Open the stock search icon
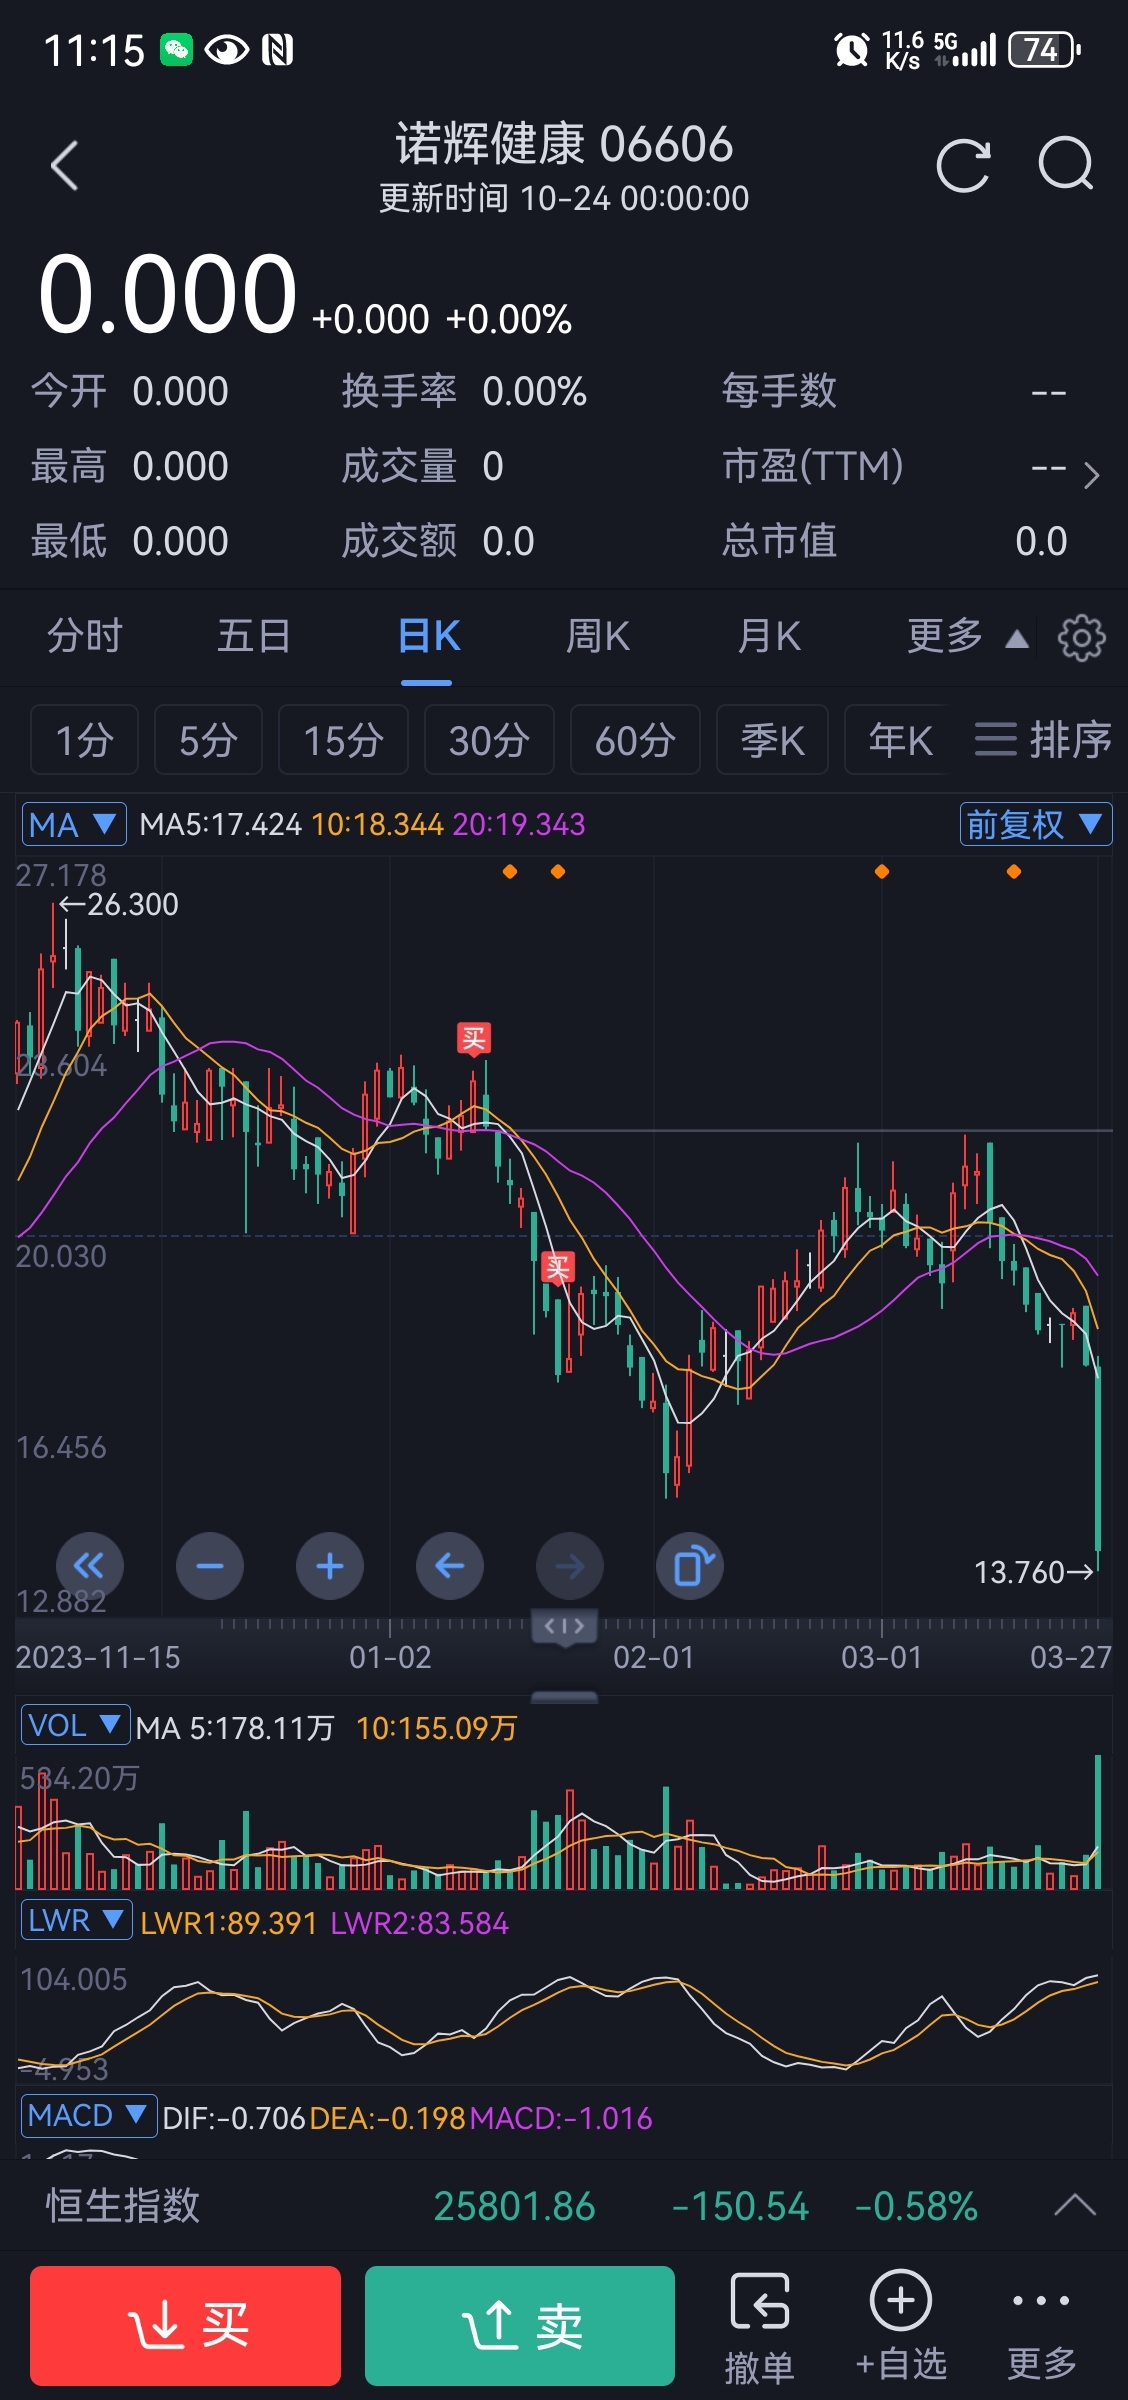The height and width of the screenshot is (2400, 1128). pos(1066,165)
